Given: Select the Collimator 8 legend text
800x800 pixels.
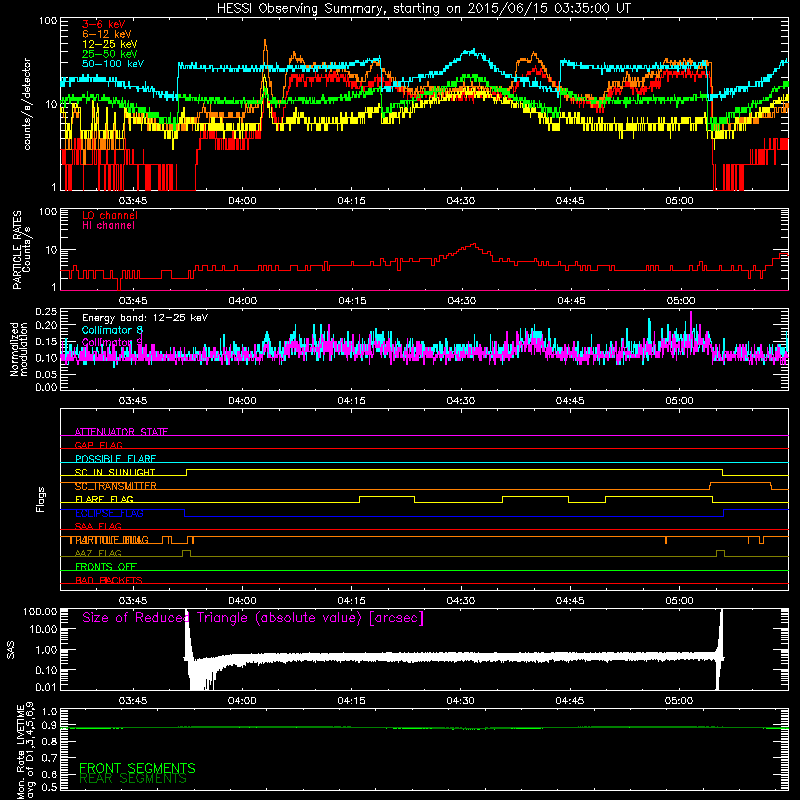Looking at the screenshot, I should (x=112, y=330).
